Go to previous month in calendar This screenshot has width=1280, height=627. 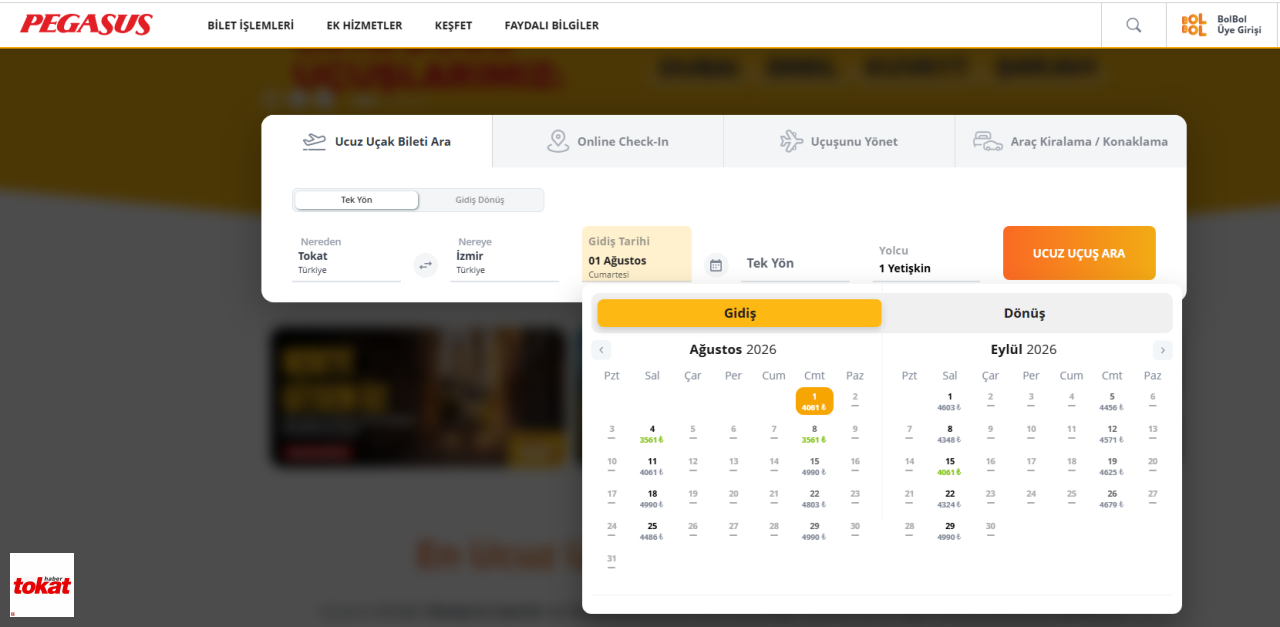point(601,350)
